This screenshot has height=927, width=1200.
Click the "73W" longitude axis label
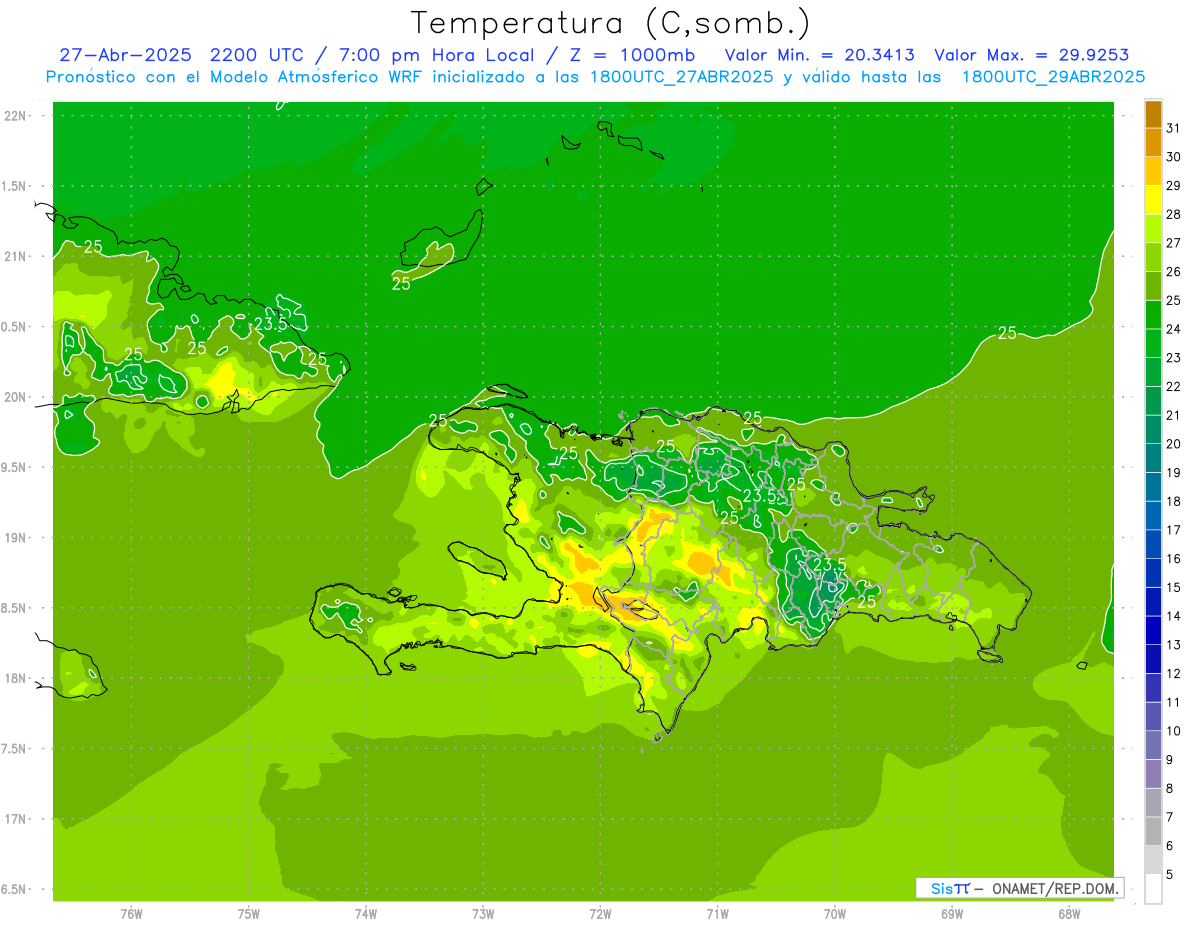[483, 914]
